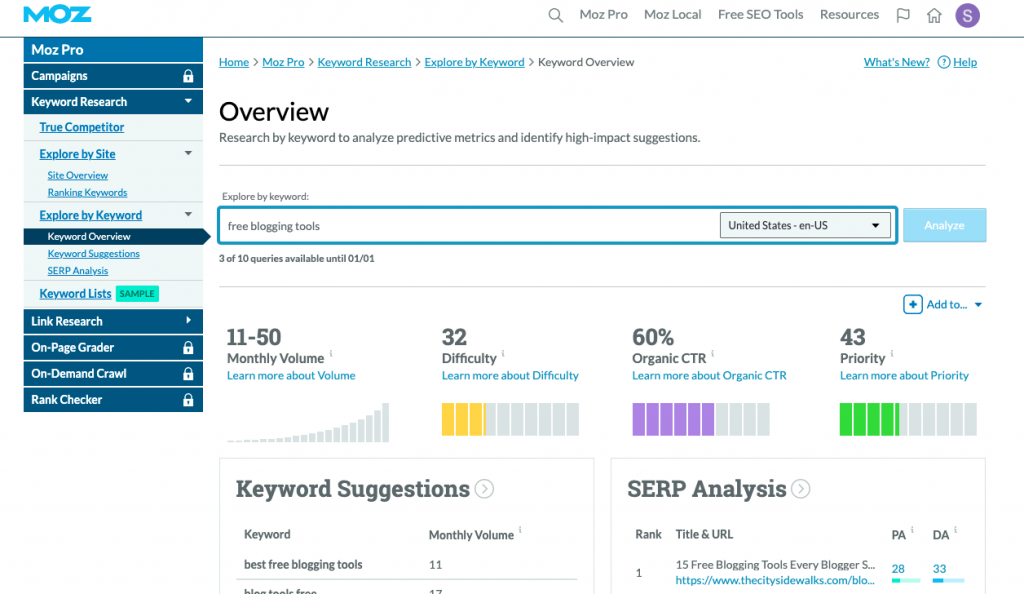Click the Analyze button
Screen dimensions: 1024x594
944,225
